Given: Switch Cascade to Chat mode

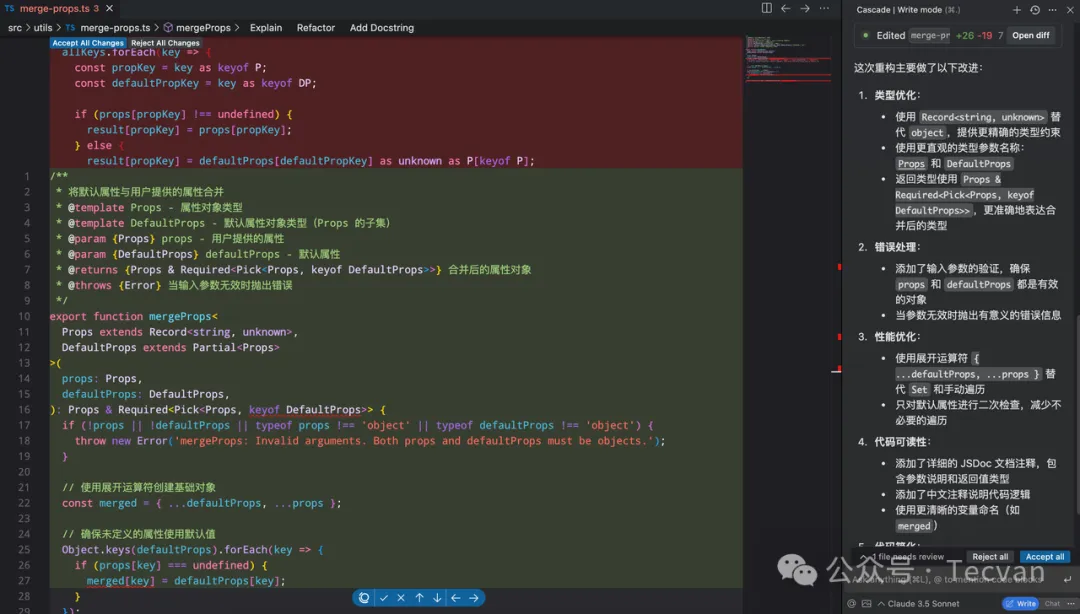Looking at the screenshot, I should click(1052, 604).
